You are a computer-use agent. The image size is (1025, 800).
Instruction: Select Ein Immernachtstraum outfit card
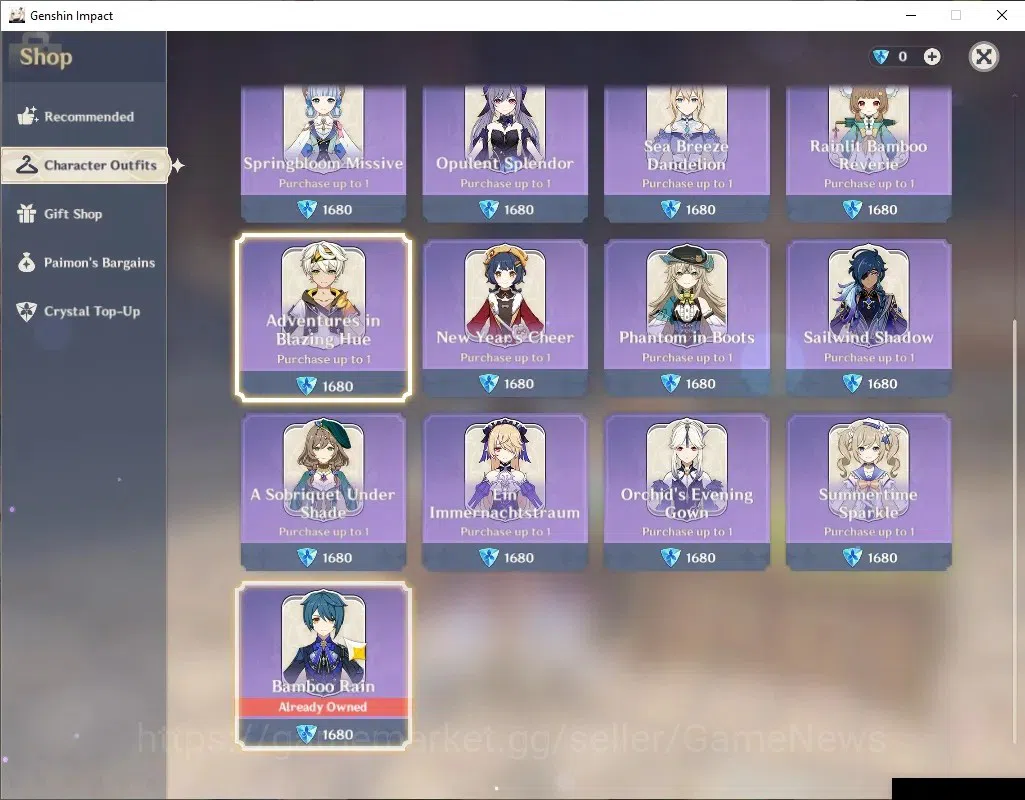click(505, 492)
